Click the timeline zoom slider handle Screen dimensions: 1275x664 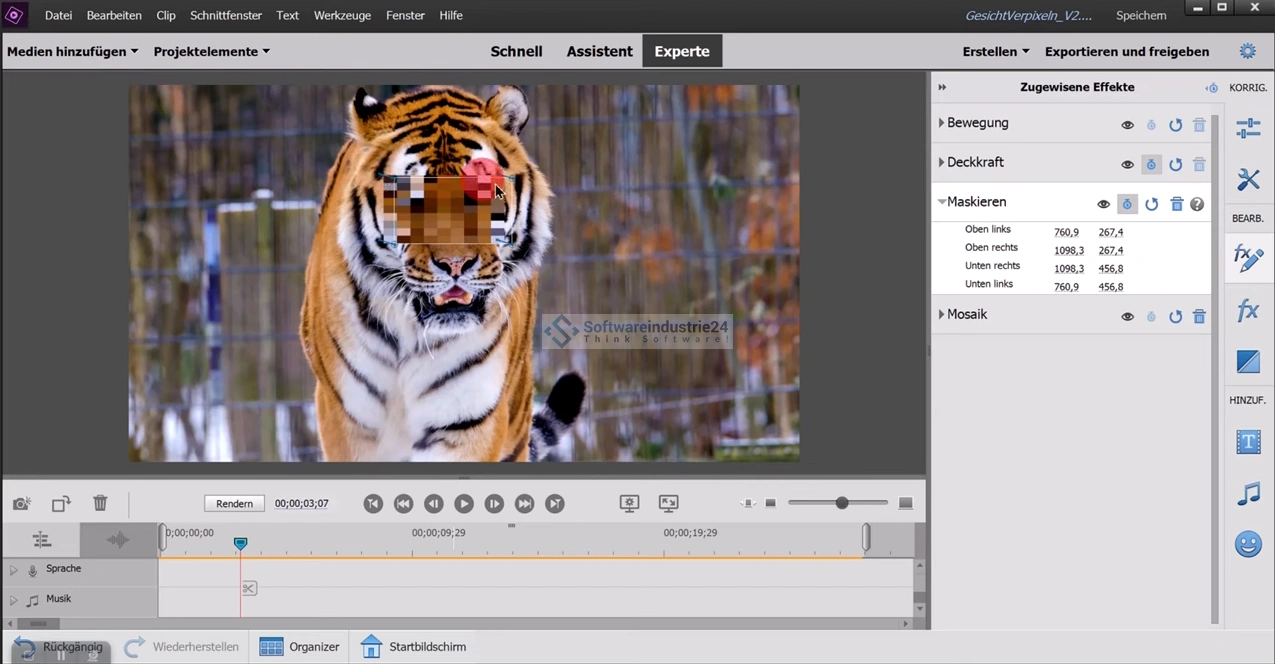(842, 503)
